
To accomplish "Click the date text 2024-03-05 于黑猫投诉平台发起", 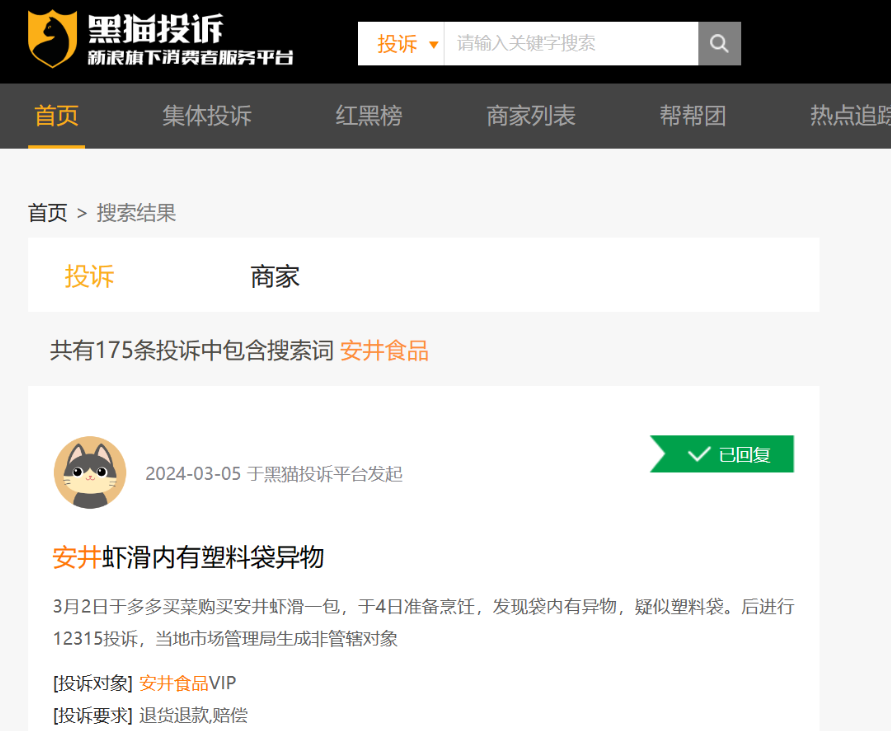I will tap(274, 474).
